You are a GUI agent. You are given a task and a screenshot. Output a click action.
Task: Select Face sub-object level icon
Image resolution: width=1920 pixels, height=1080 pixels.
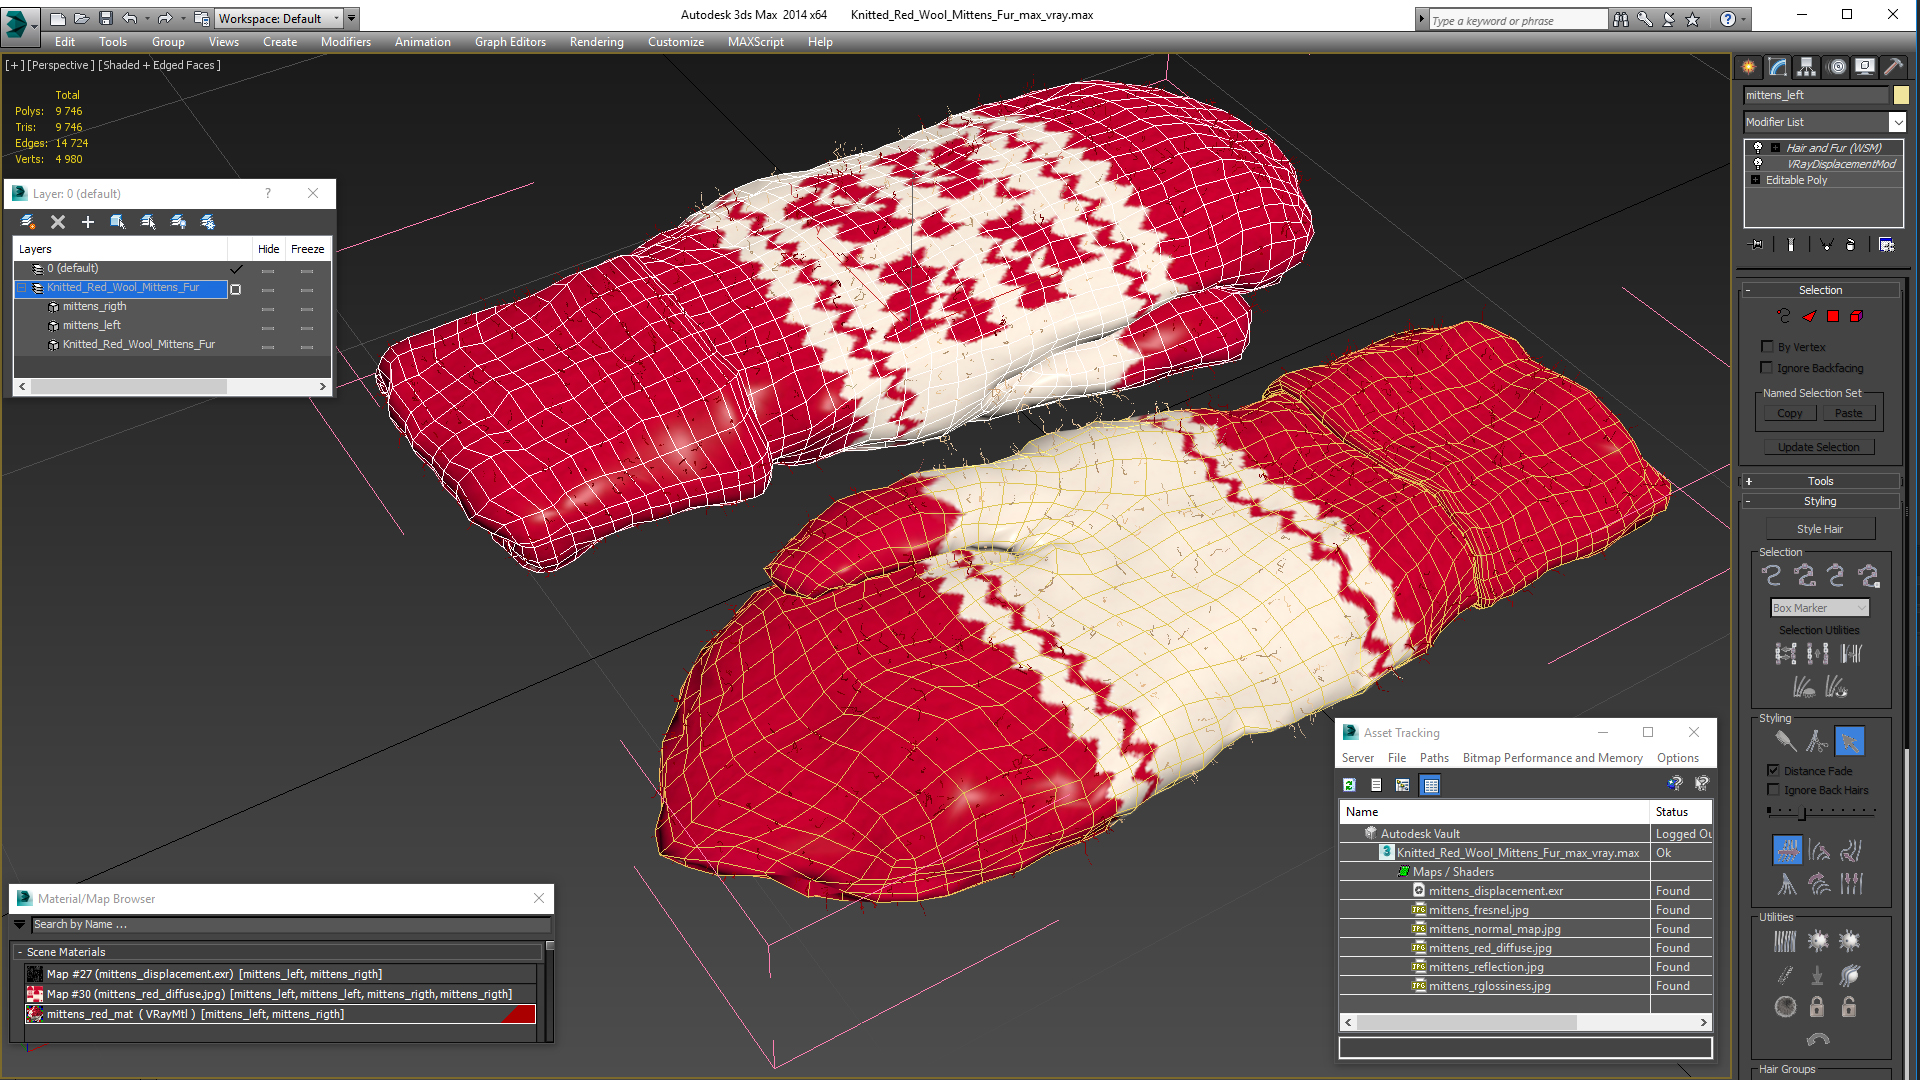[x=1809, y=316]
